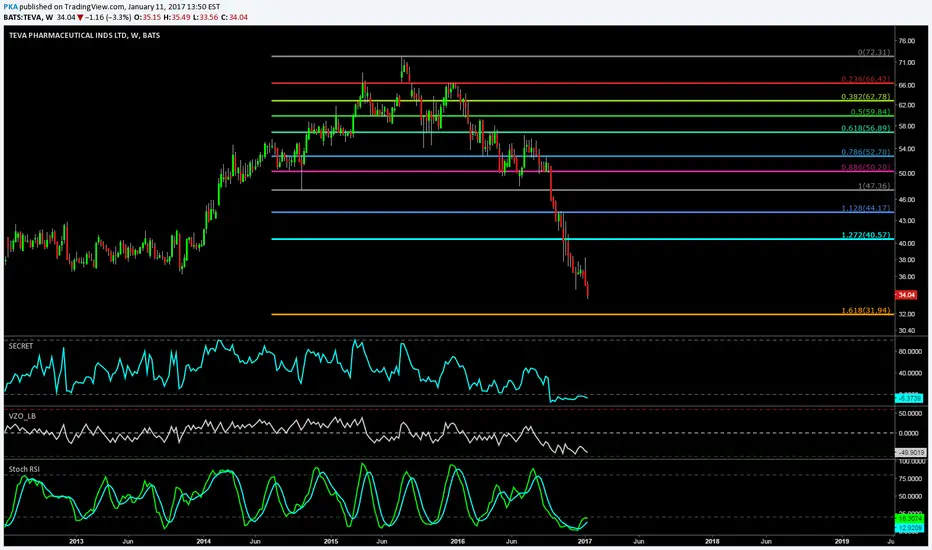932x550 pixels.
Task: Select the 1.128(44.17) Fibonacci level label
Action: [866, 208]
